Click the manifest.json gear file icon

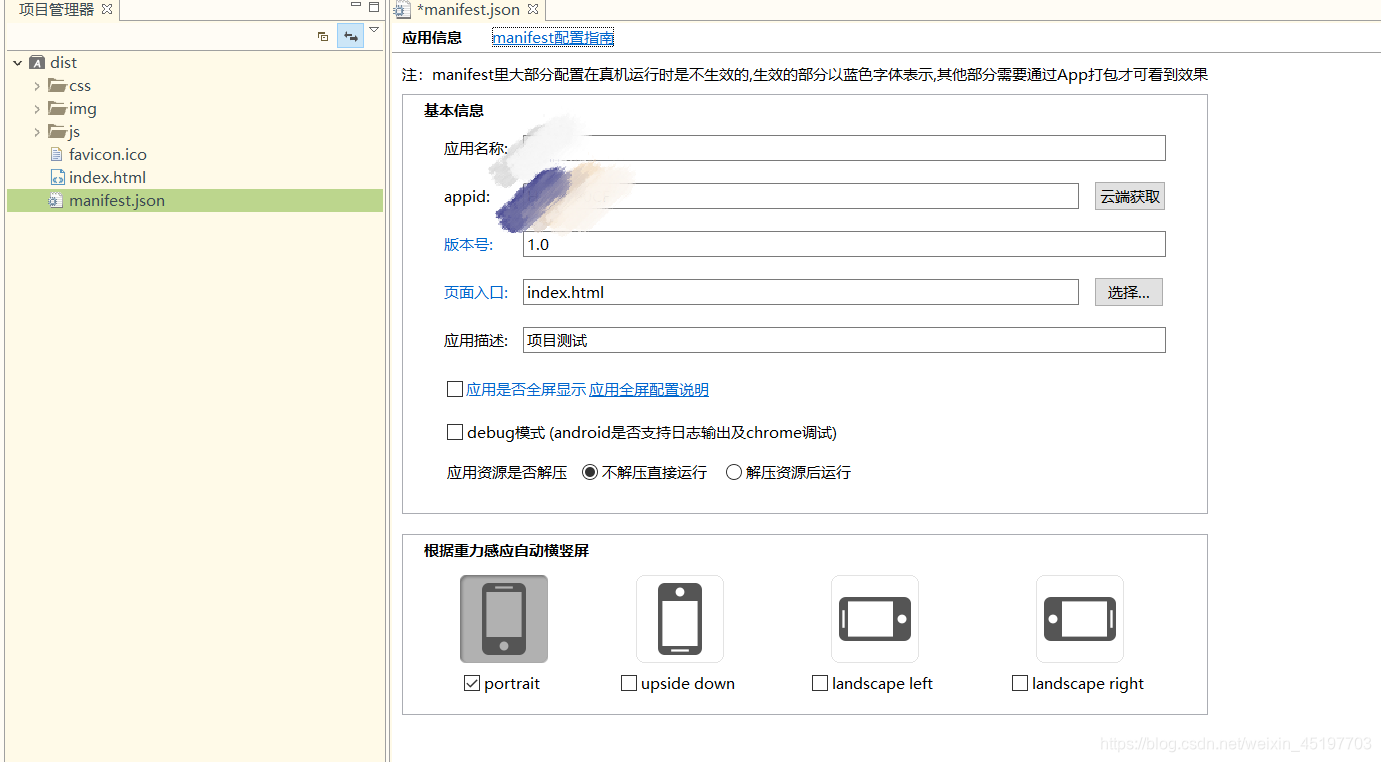tap(58, 200)
